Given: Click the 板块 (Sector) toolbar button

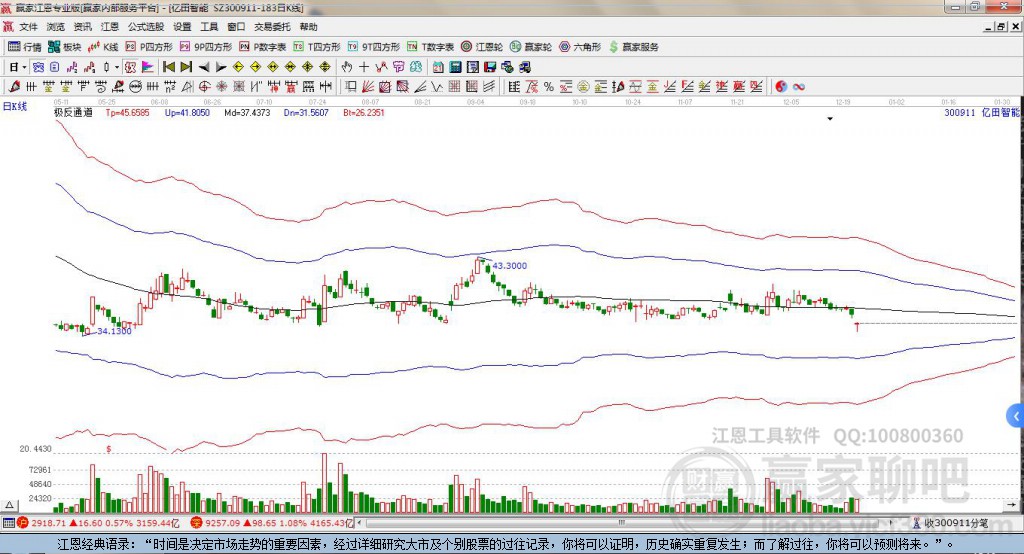Looking at the screenshot, I should pyautogui.click(x=65, y=46).
